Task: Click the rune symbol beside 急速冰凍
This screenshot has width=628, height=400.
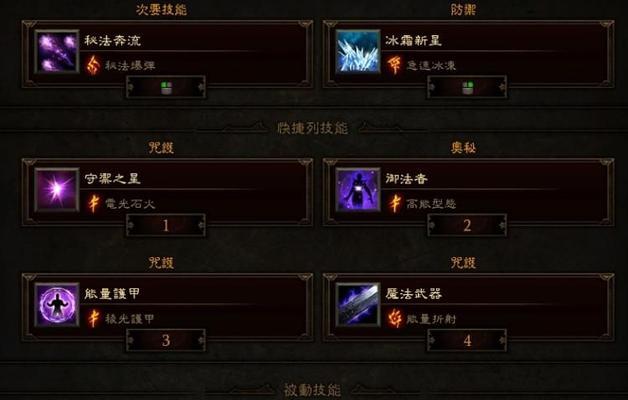Action: click(394, 65)
